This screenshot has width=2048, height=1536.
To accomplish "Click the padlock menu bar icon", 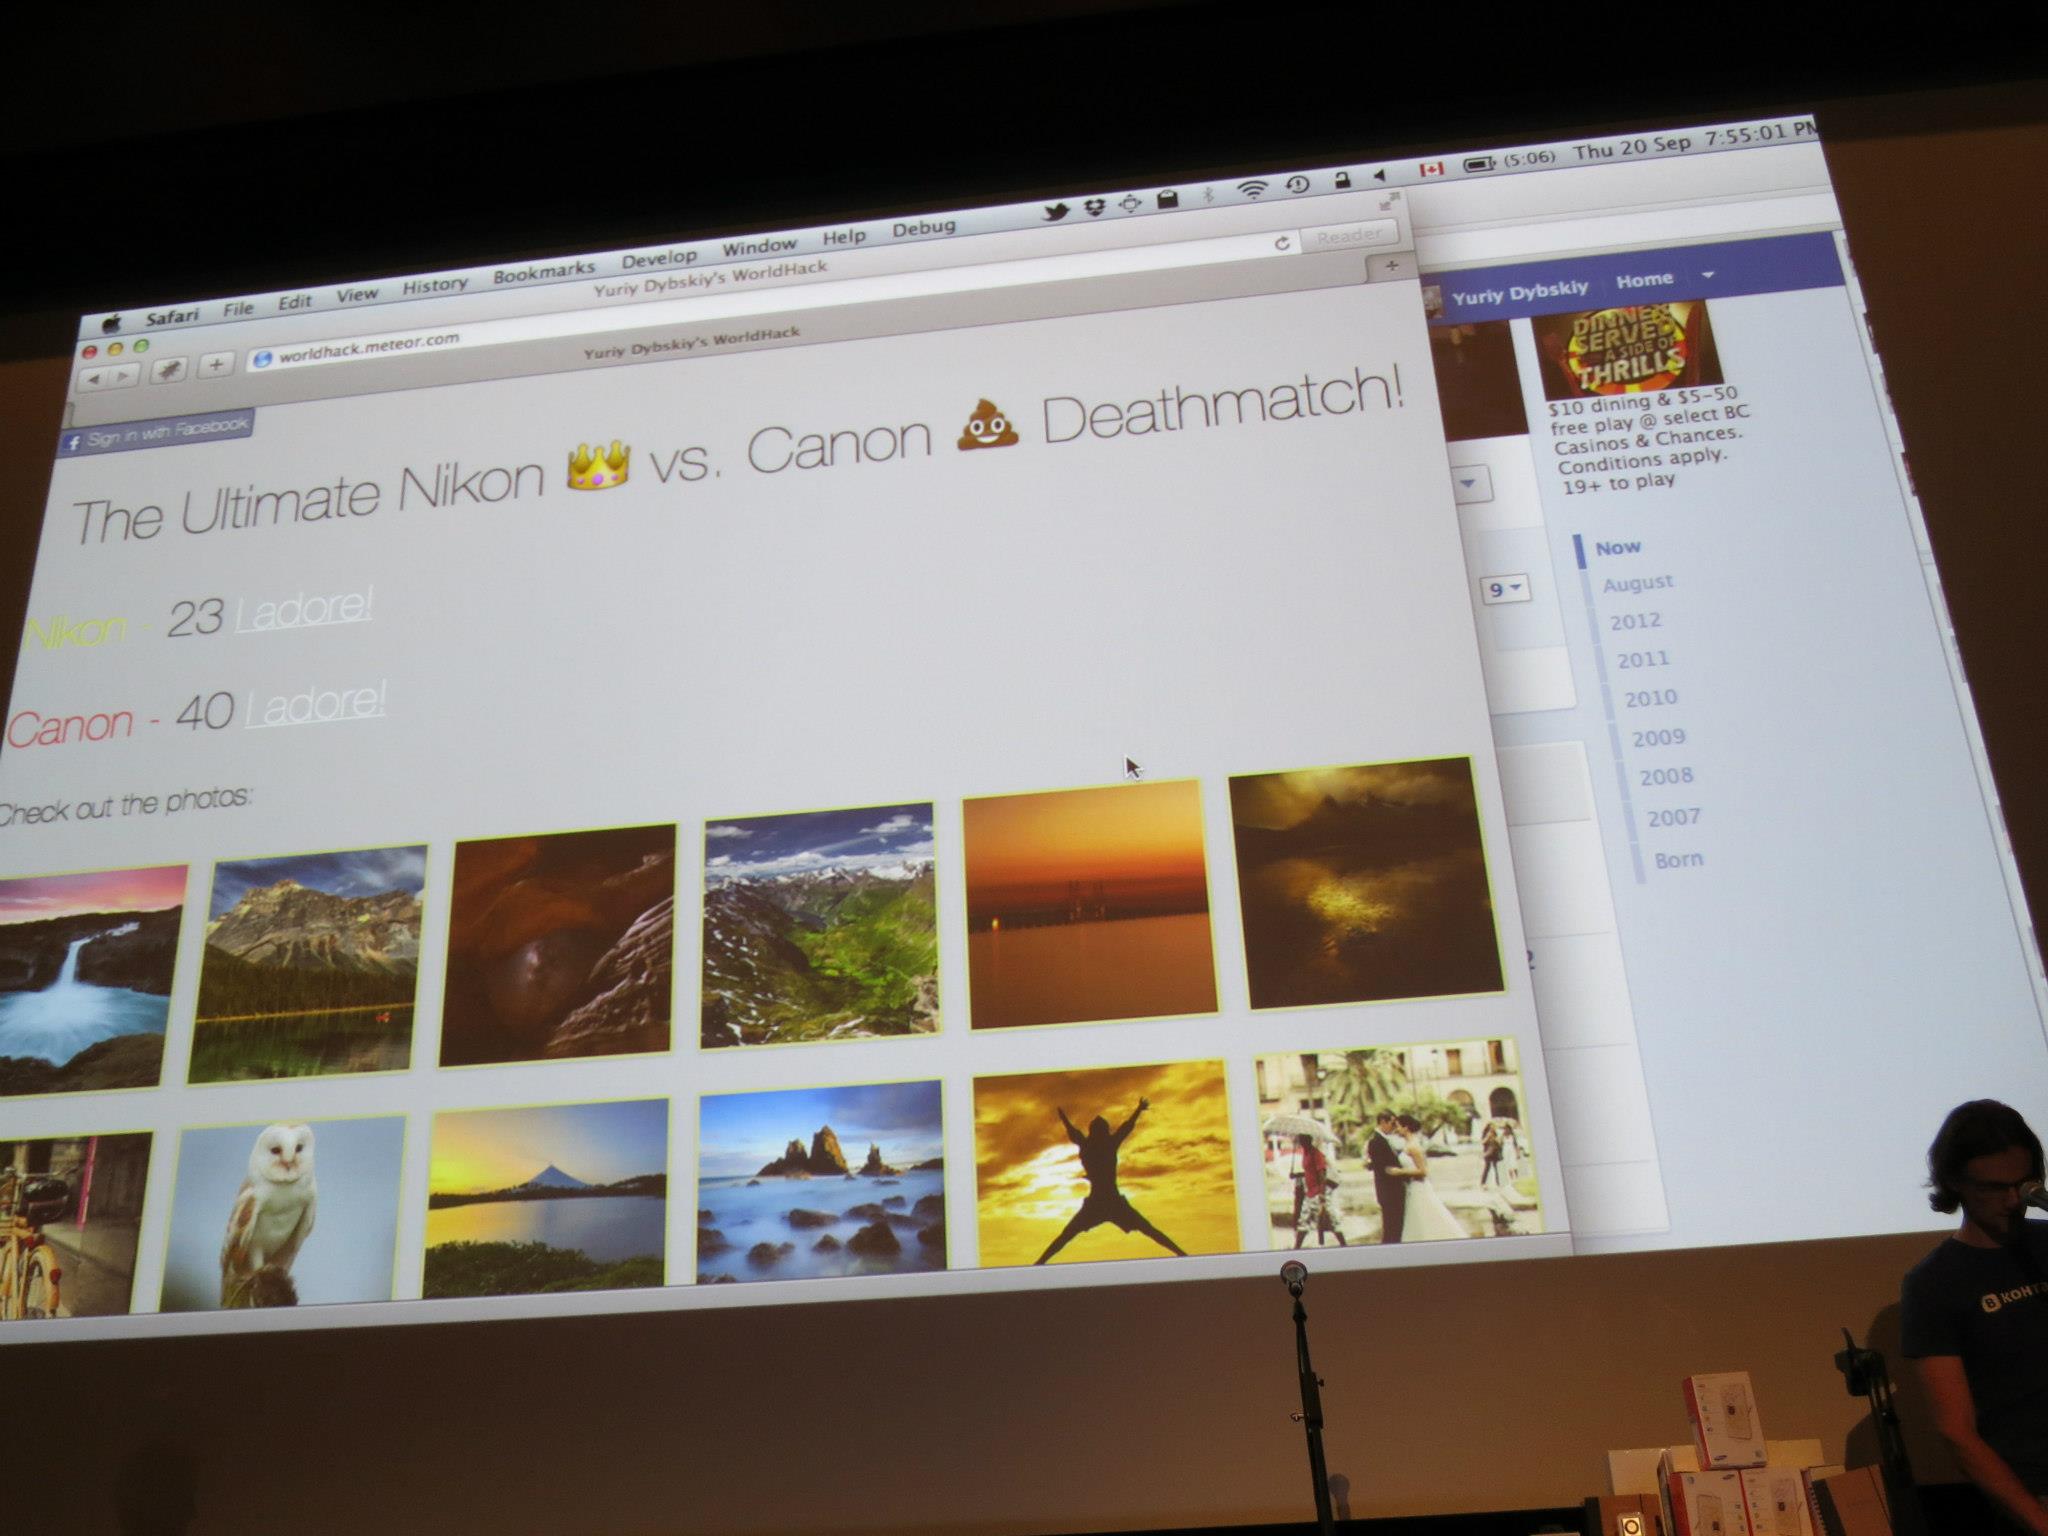I will [x=1342, y=180].
